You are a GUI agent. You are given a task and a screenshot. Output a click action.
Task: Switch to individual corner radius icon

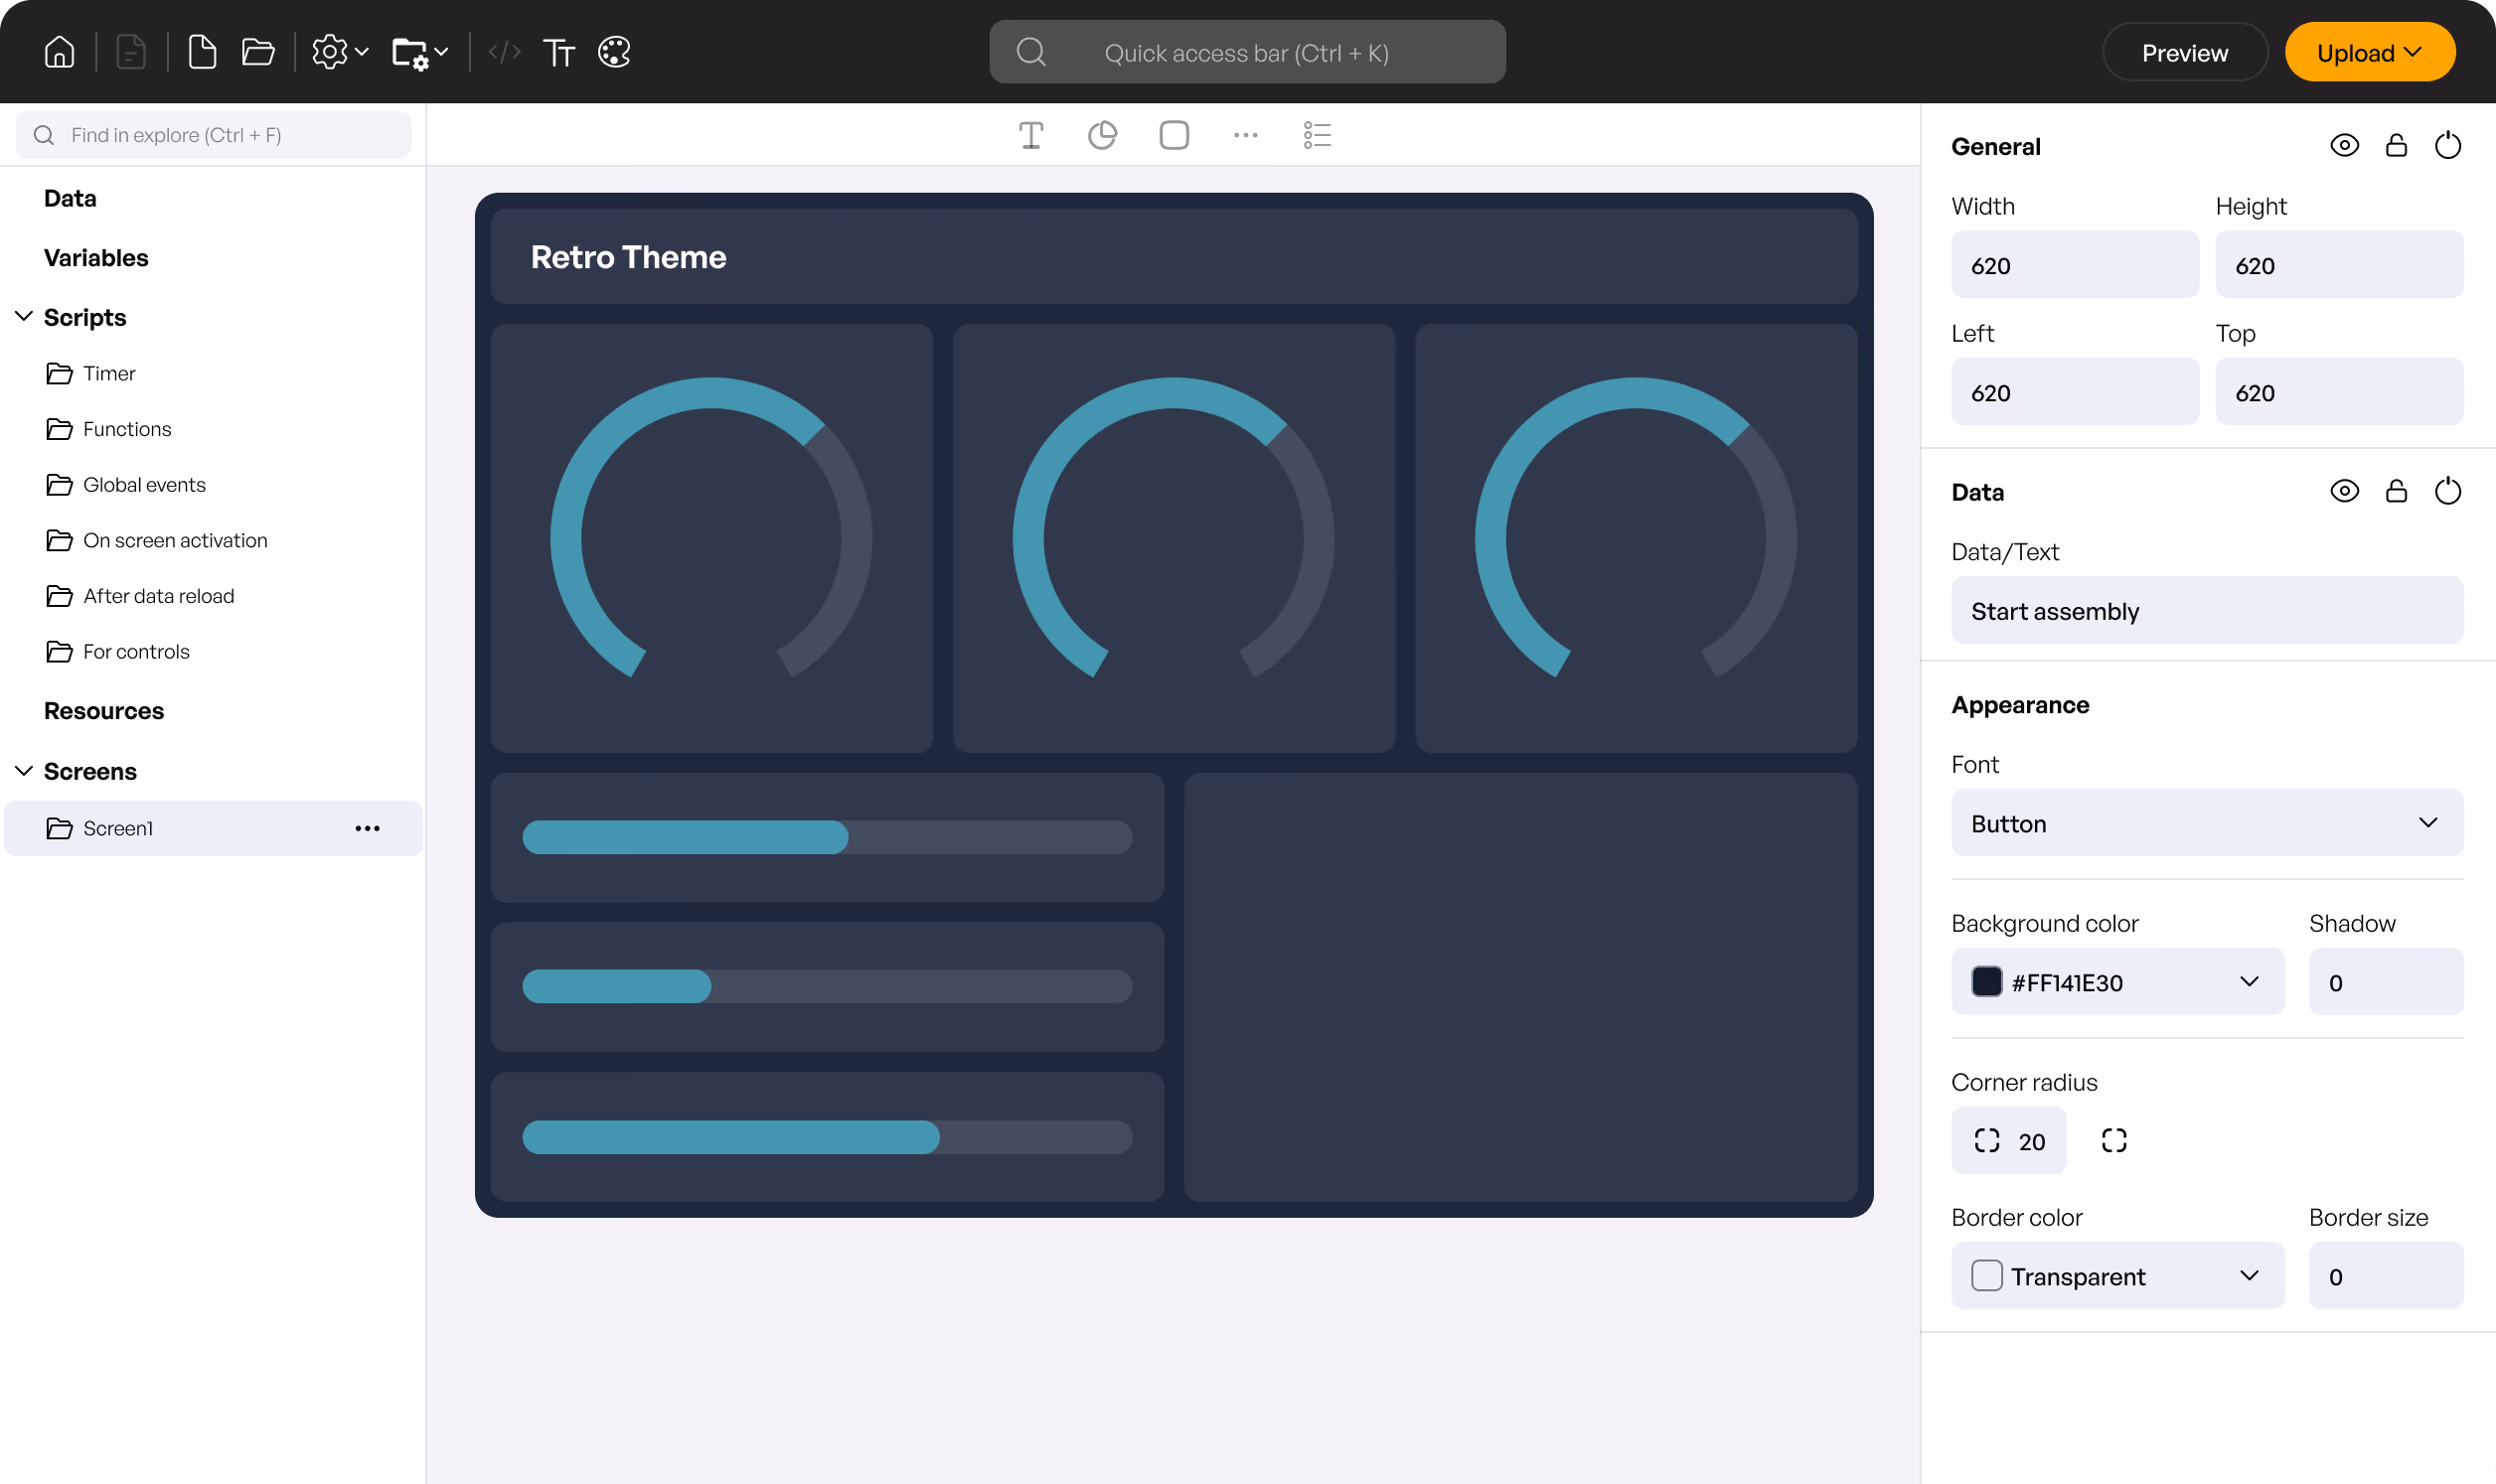[2114, 1141]
